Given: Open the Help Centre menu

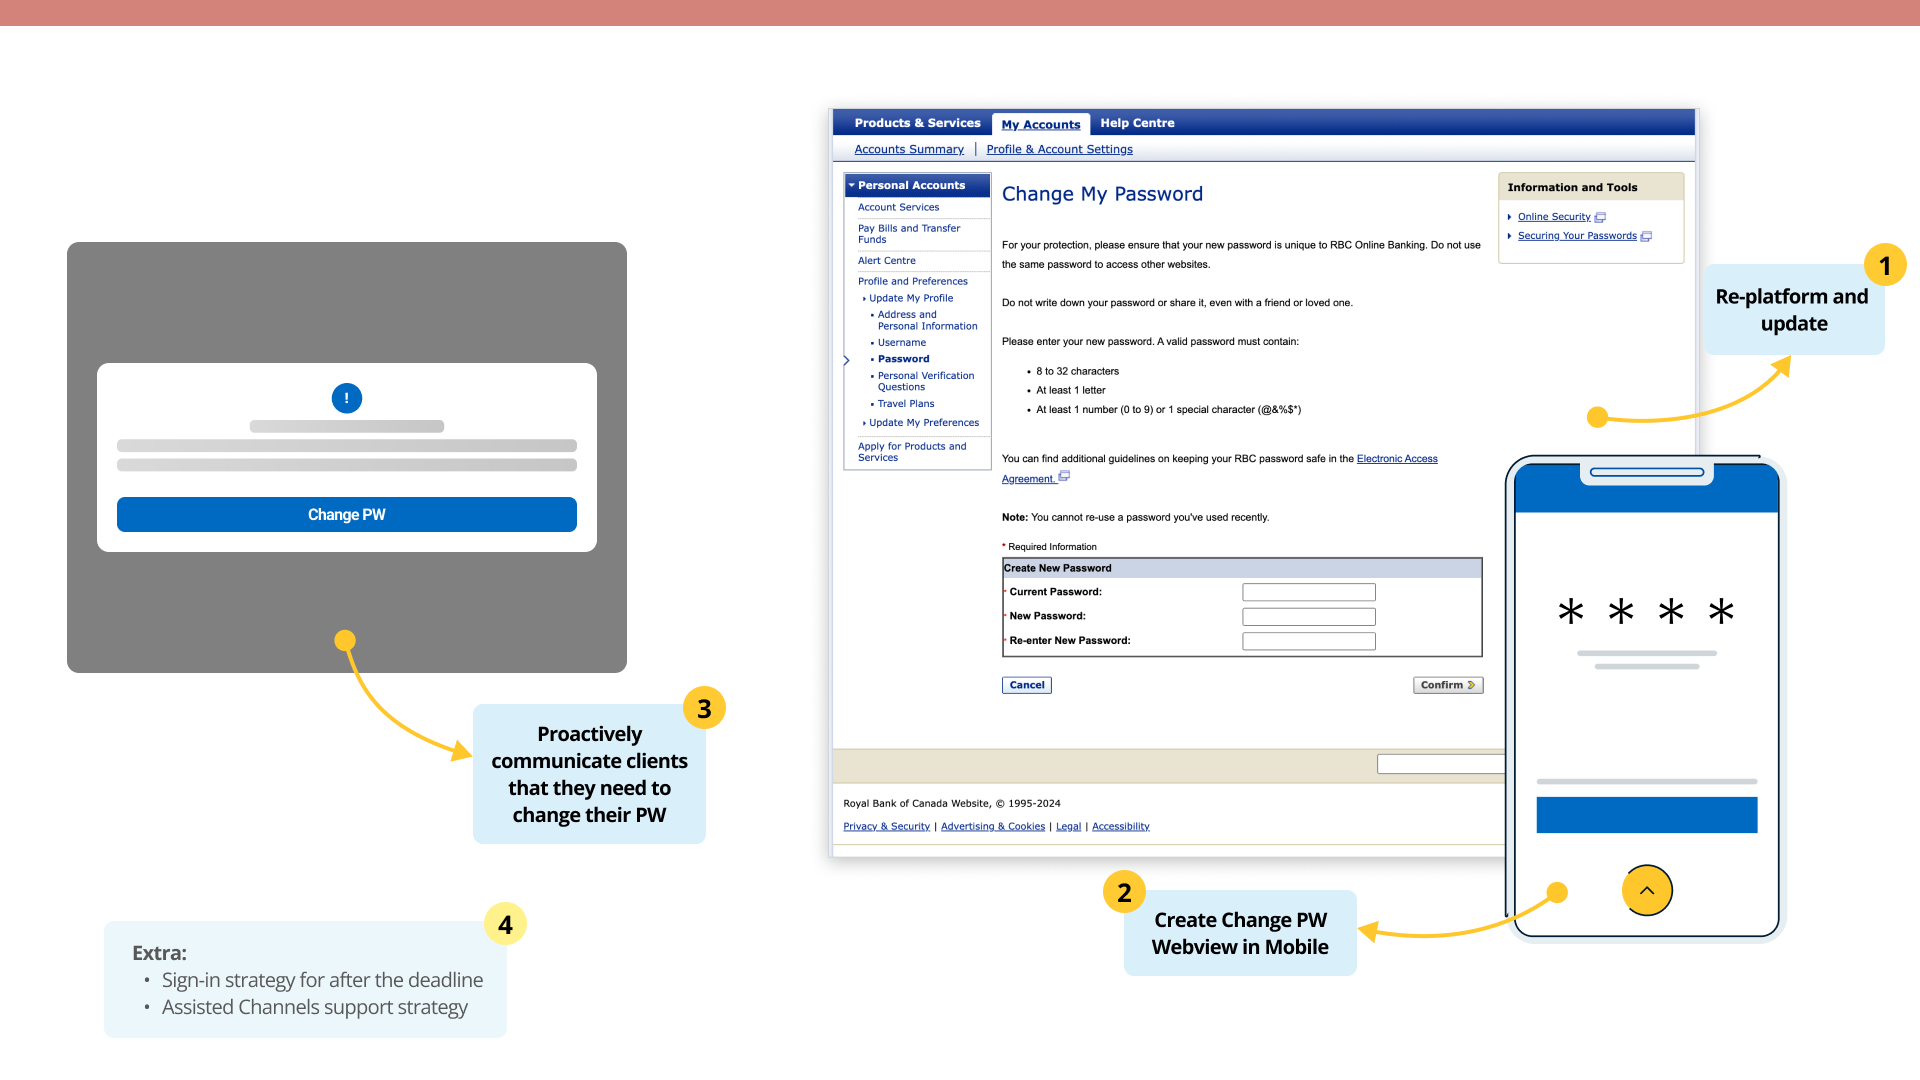Looking at the screenshot, I should (x=1137, y=123).
